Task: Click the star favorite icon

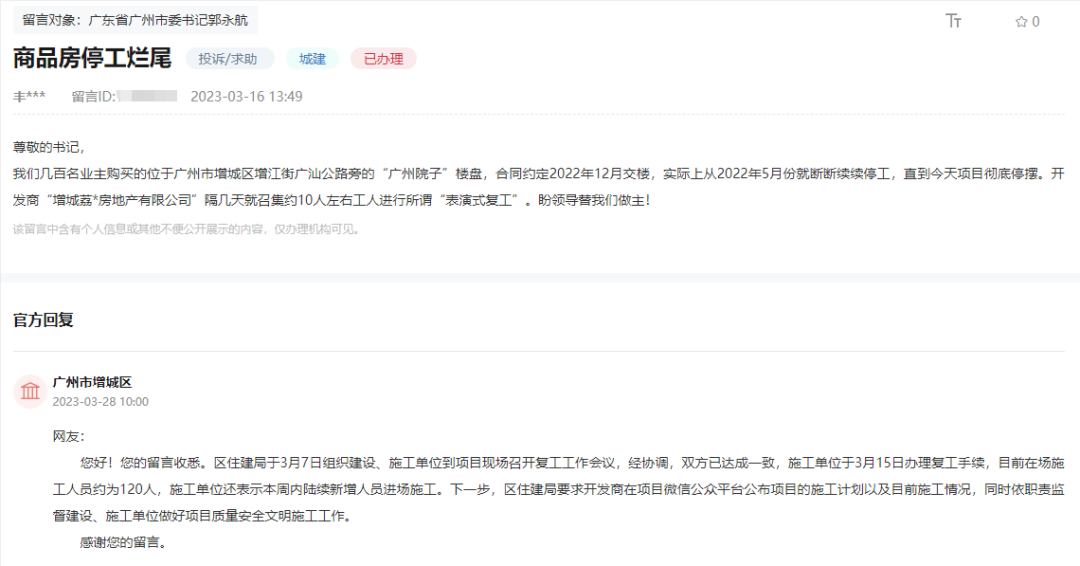Action: 1021,22
